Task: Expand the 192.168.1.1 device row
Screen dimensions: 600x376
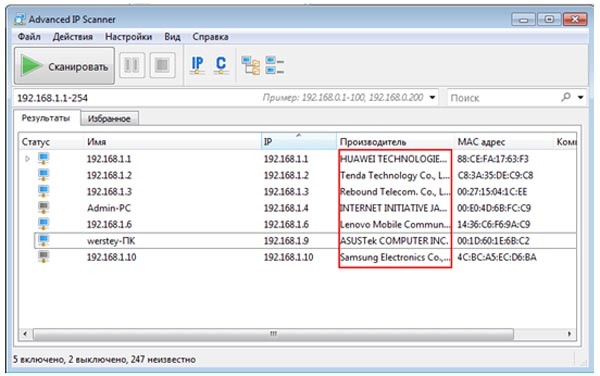Action: [27, 158]
